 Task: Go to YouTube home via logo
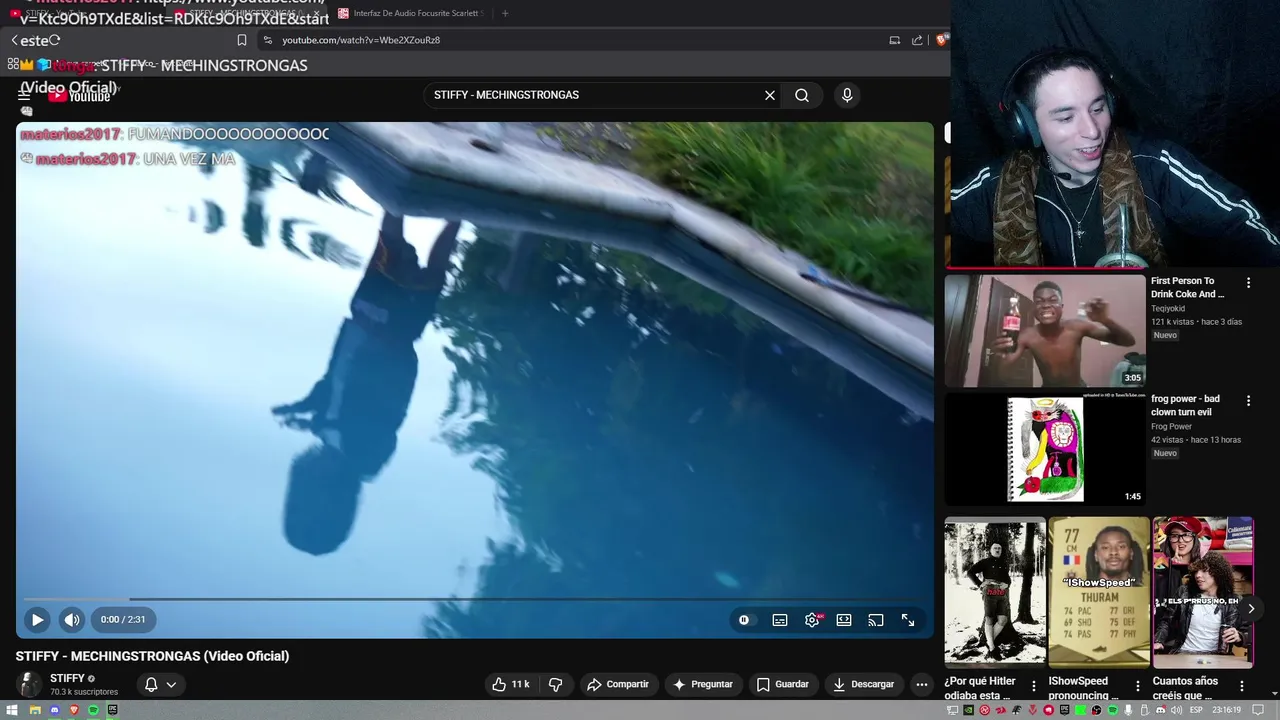coord(80,96)
